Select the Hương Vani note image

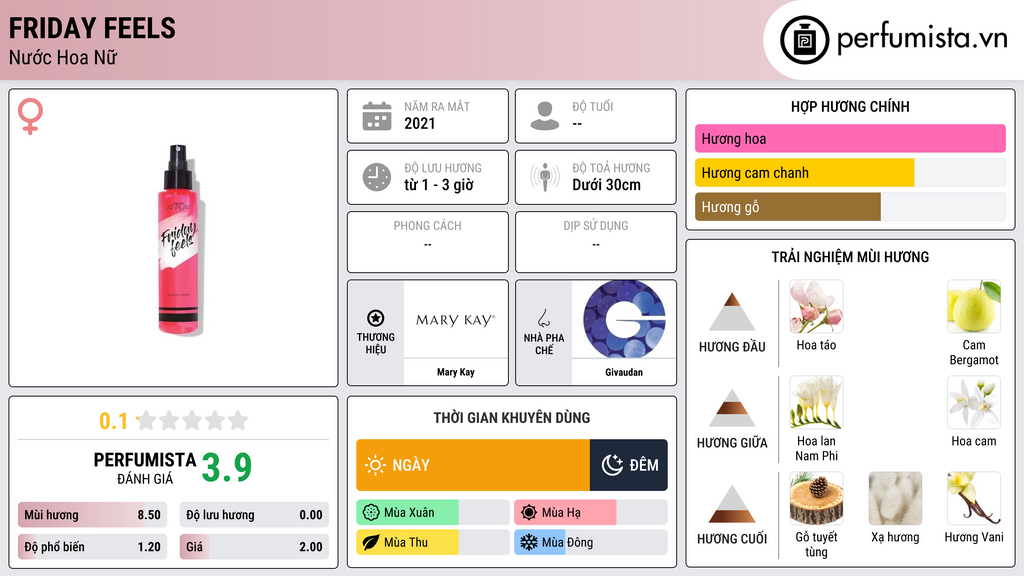[x=974, y=499]
